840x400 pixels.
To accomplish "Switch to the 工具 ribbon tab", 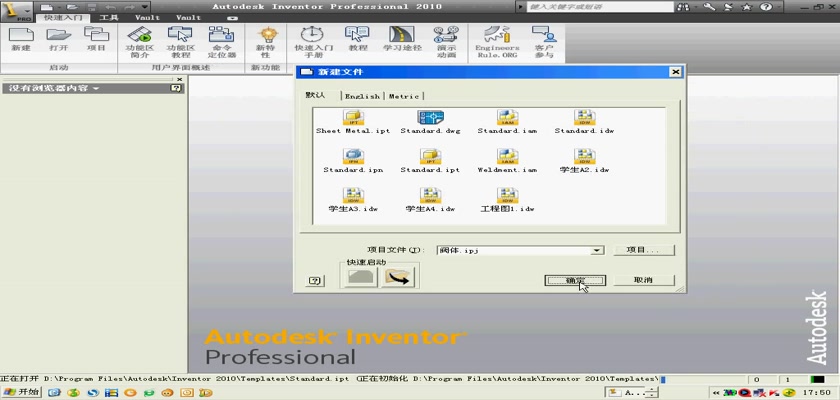I will (x=108, y=18).
